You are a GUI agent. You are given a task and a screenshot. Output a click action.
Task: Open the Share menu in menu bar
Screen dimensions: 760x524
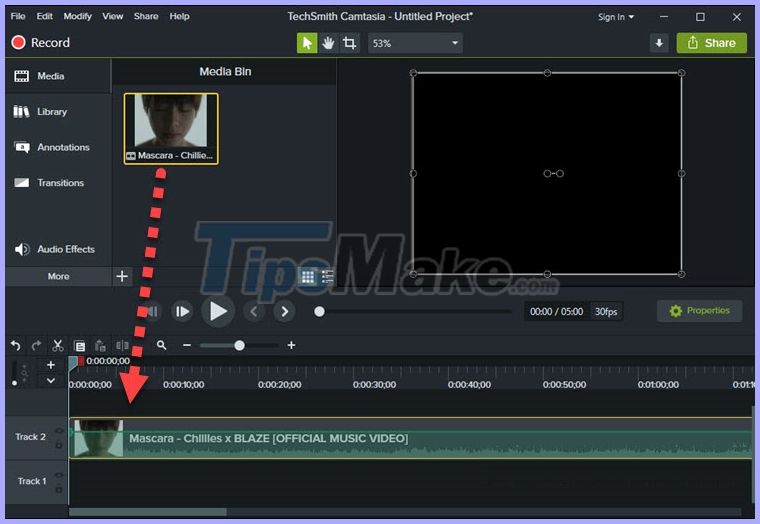[146, 16]
